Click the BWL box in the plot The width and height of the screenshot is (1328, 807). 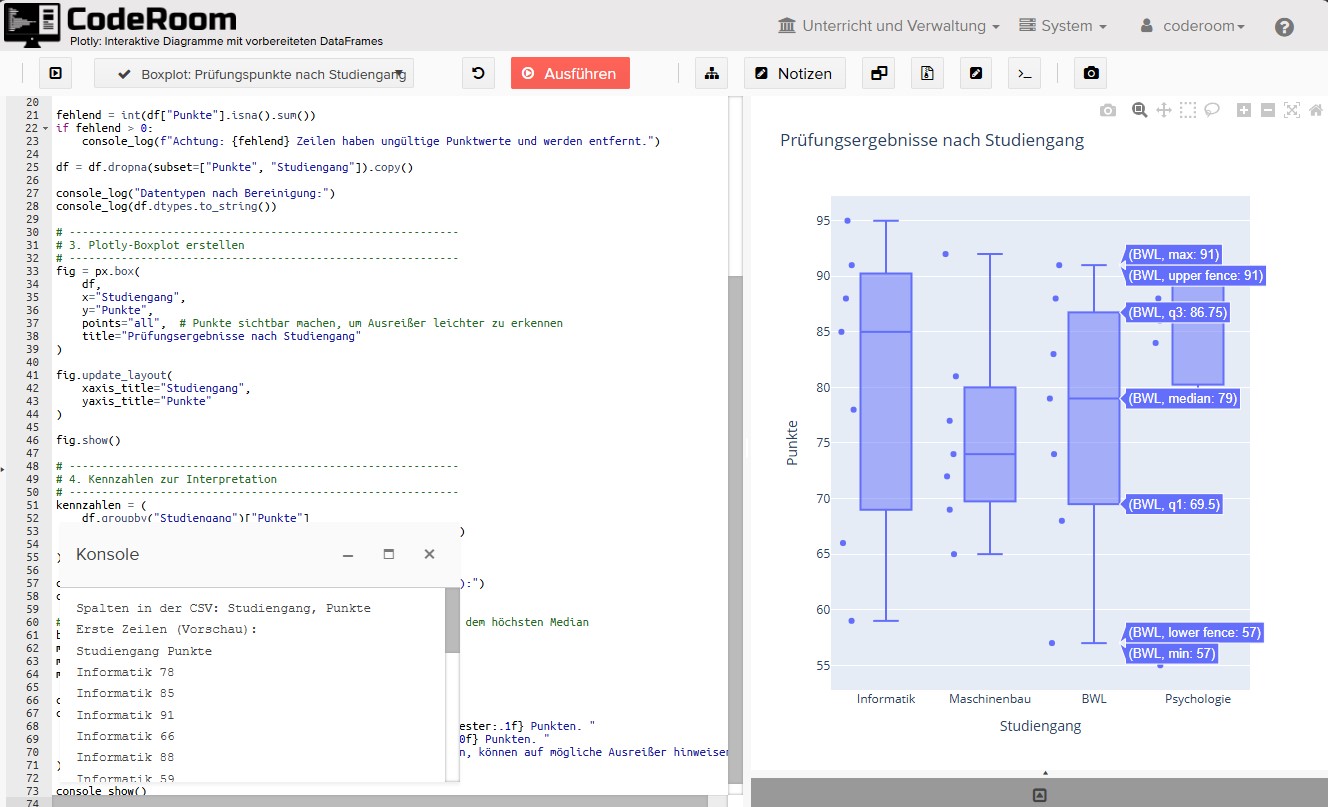pos(1094,408)
